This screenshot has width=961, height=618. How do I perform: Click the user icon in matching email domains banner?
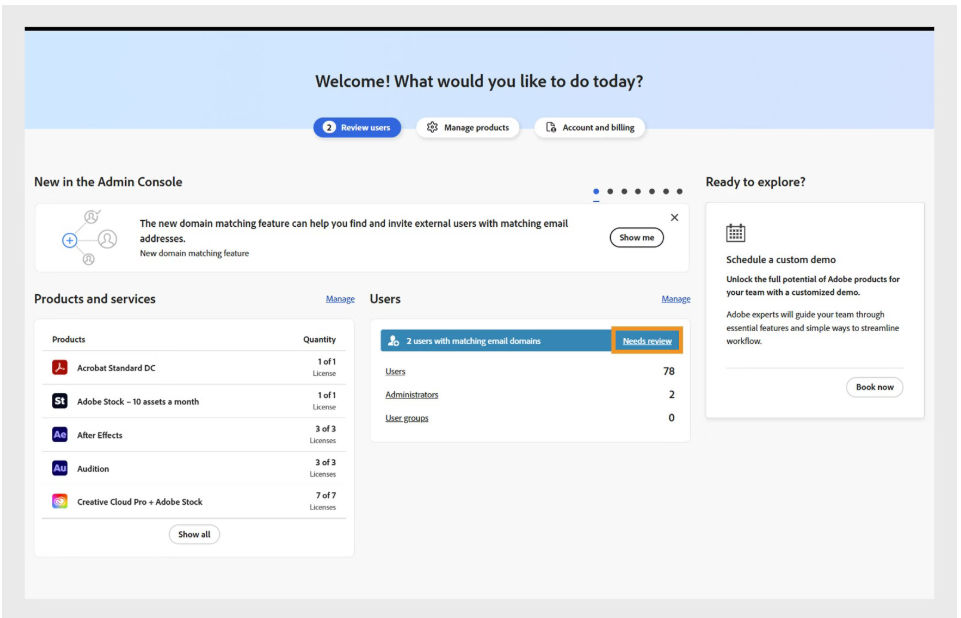tap(393, 340)
